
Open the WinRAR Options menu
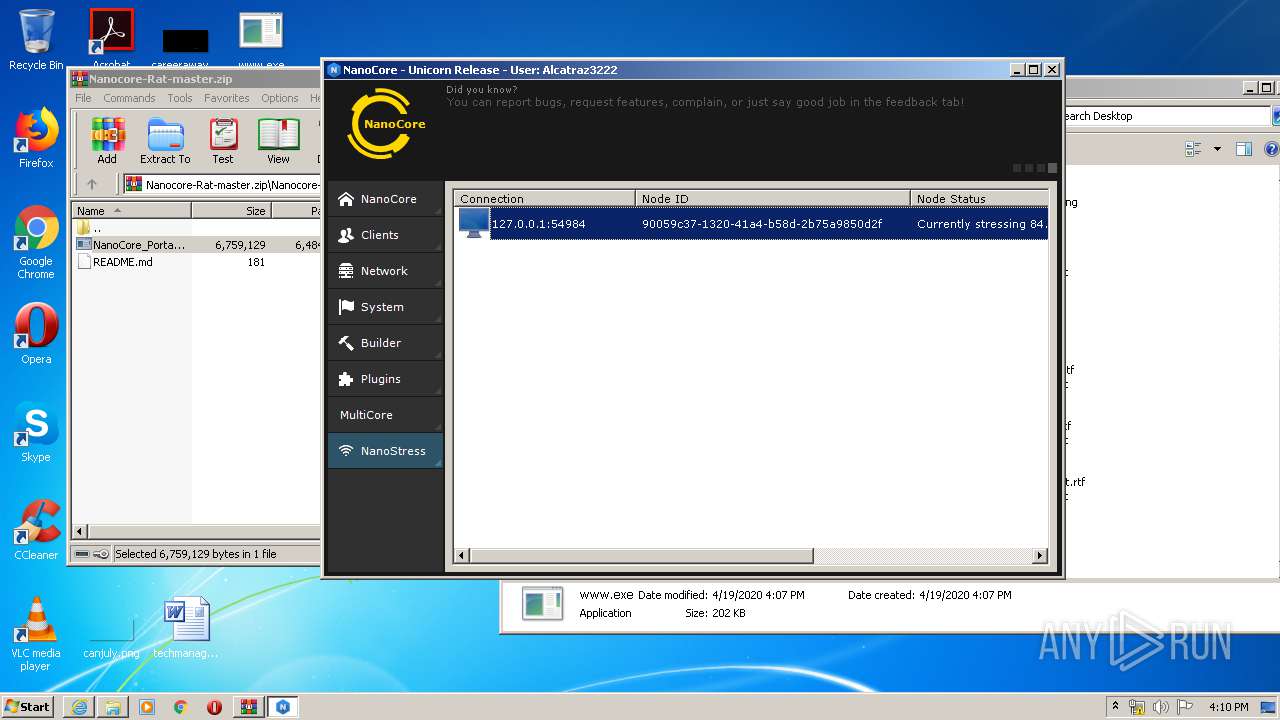coord(280,98)
